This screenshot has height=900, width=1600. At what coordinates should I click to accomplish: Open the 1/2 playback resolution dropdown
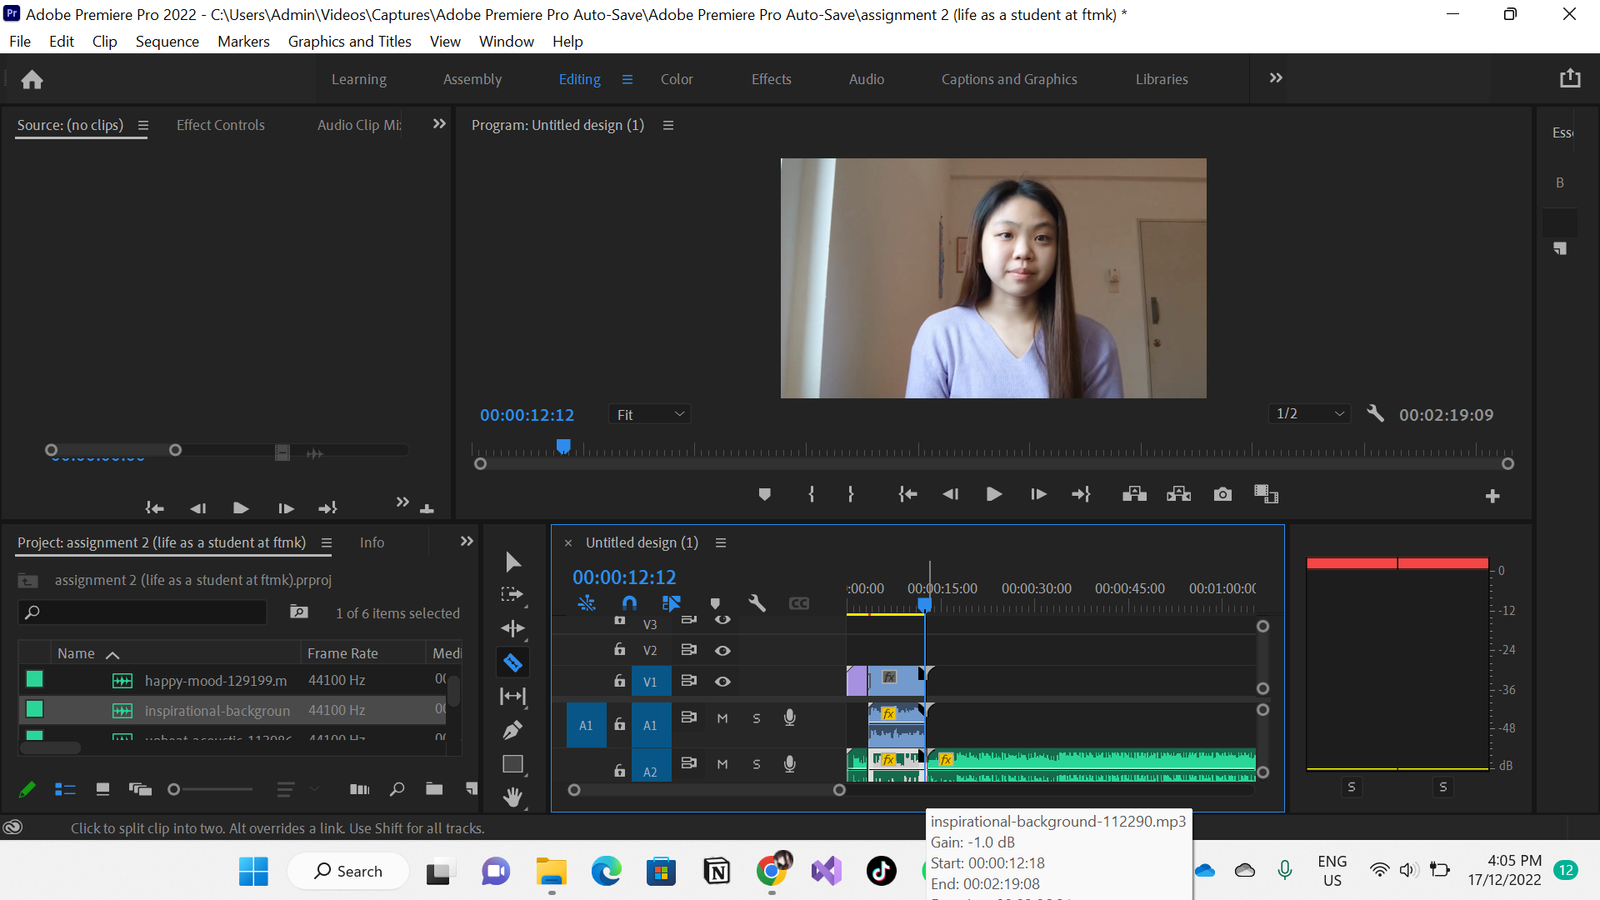click(1309, 413)
